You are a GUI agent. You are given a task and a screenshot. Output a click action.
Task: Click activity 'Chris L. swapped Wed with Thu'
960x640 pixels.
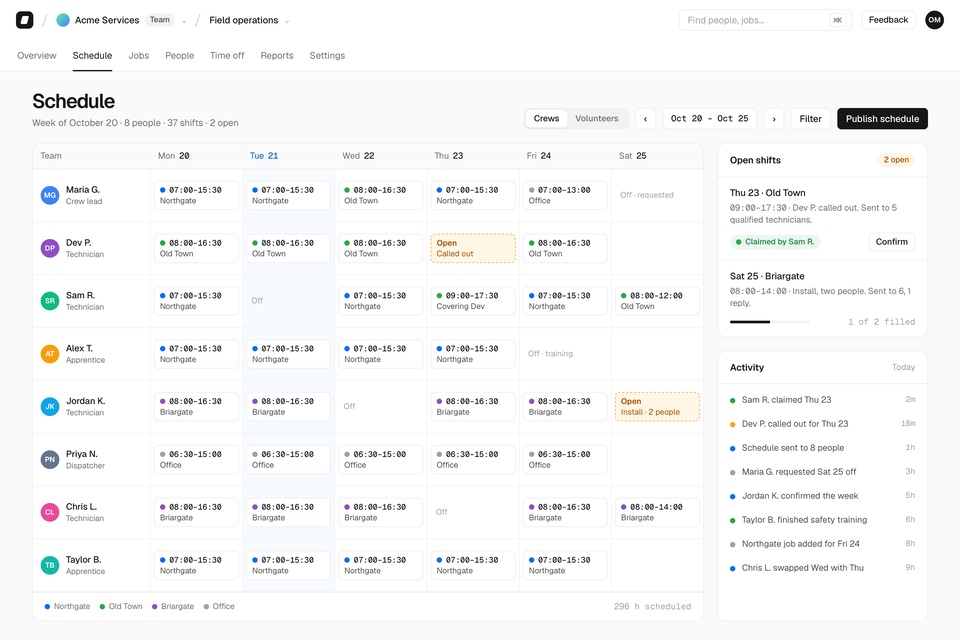pos(822,568)
